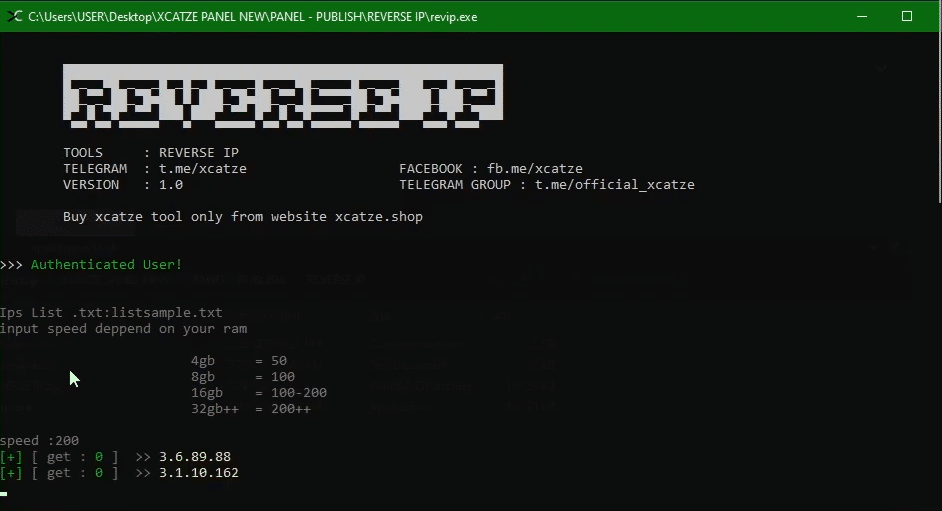Image resolution: width=942 pixels, height=511 pixels.
Task: Click the fb.me/xcatze Facebook text
Action: (x=535, y=169)
